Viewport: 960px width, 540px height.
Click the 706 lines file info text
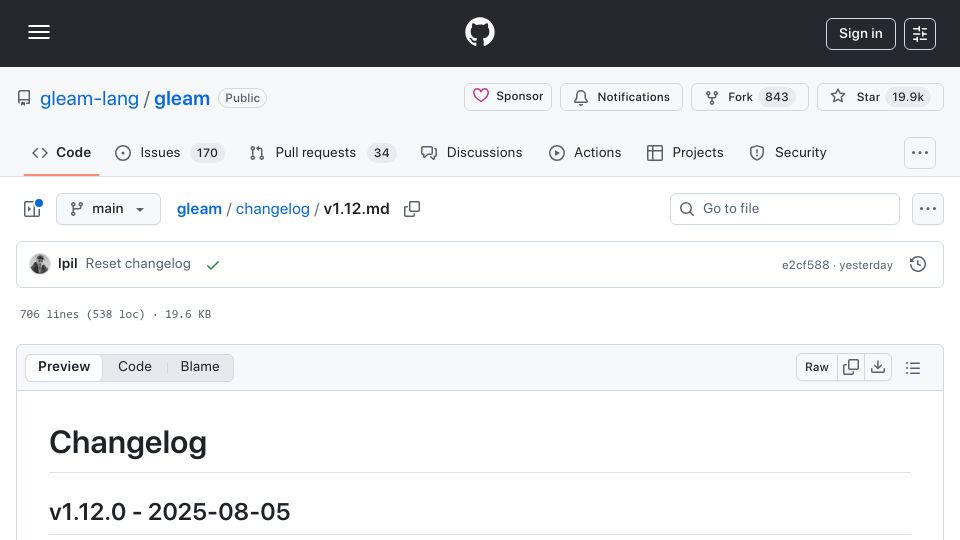pyautogui.click(x=115, y=314)
